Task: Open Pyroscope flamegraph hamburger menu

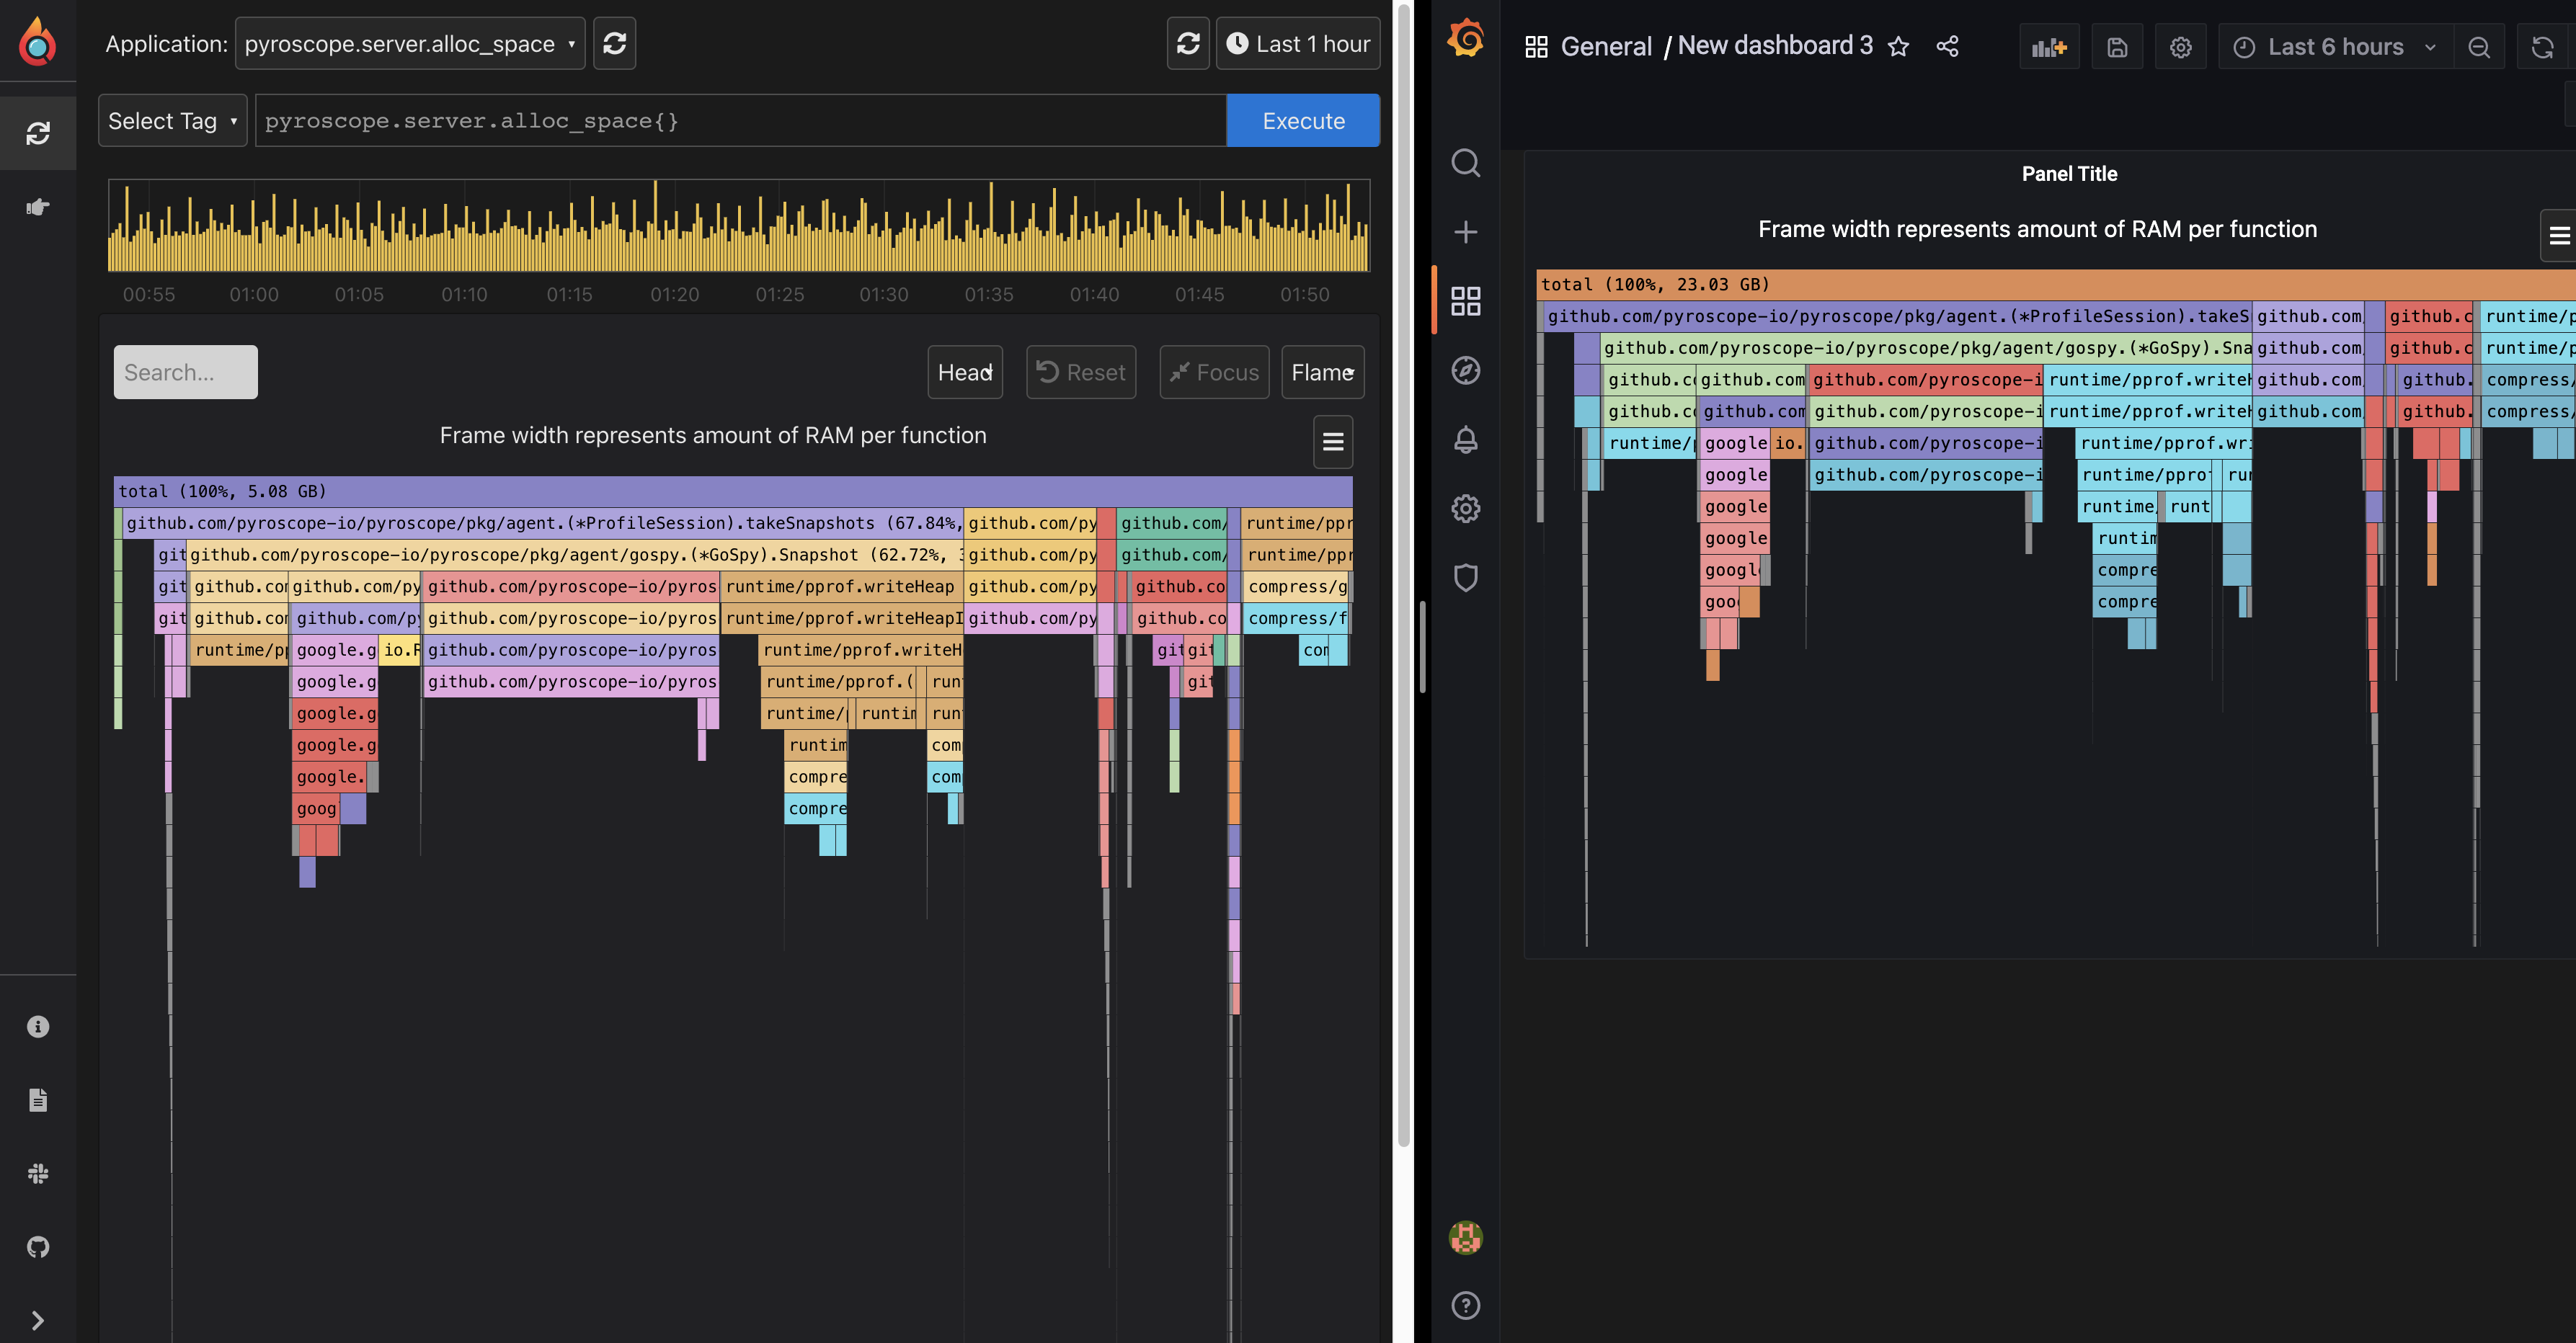Action: (x=1333, y=441)
